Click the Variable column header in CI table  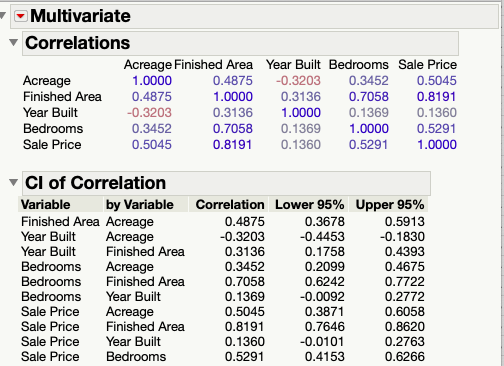(60, 204)
